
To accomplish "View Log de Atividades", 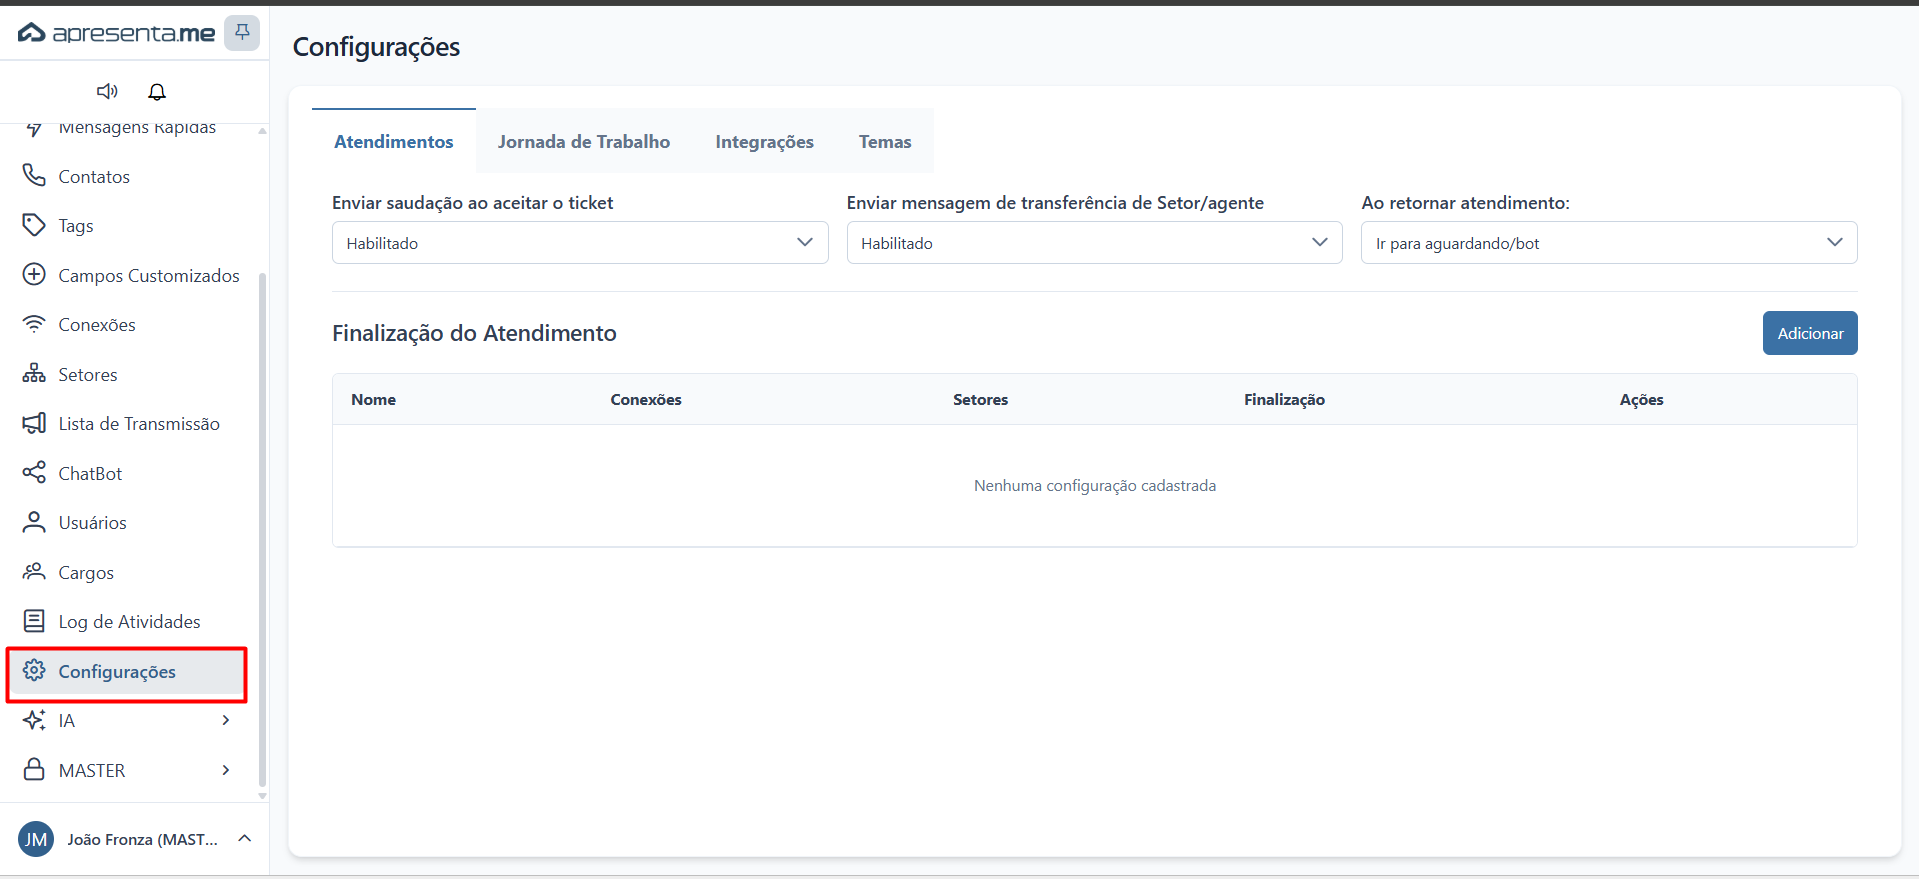I will click(129, 622).
